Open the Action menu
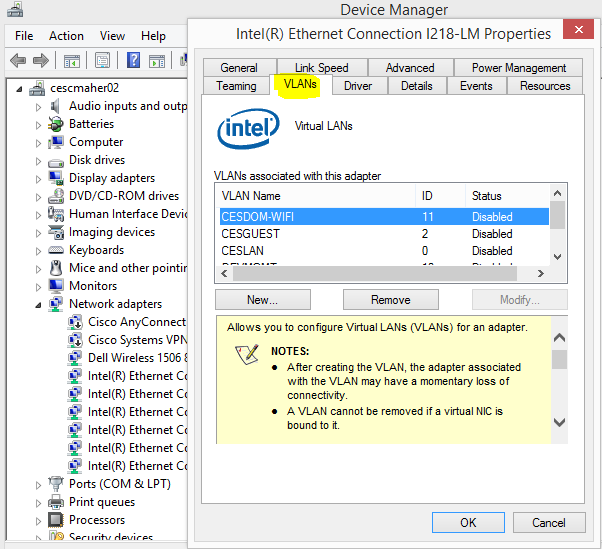 [66, 36]
